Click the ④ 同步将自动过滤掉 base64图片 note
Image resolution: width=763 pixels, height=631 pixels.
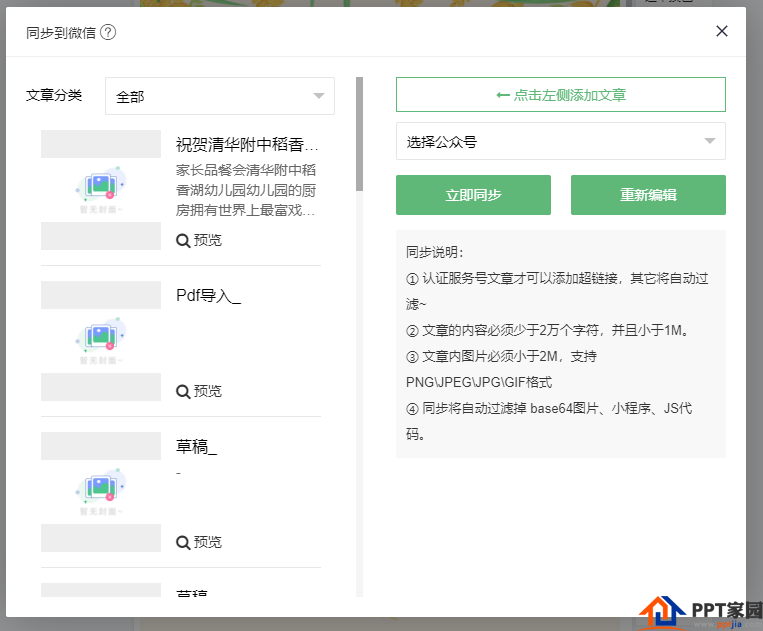coord(549,421)
